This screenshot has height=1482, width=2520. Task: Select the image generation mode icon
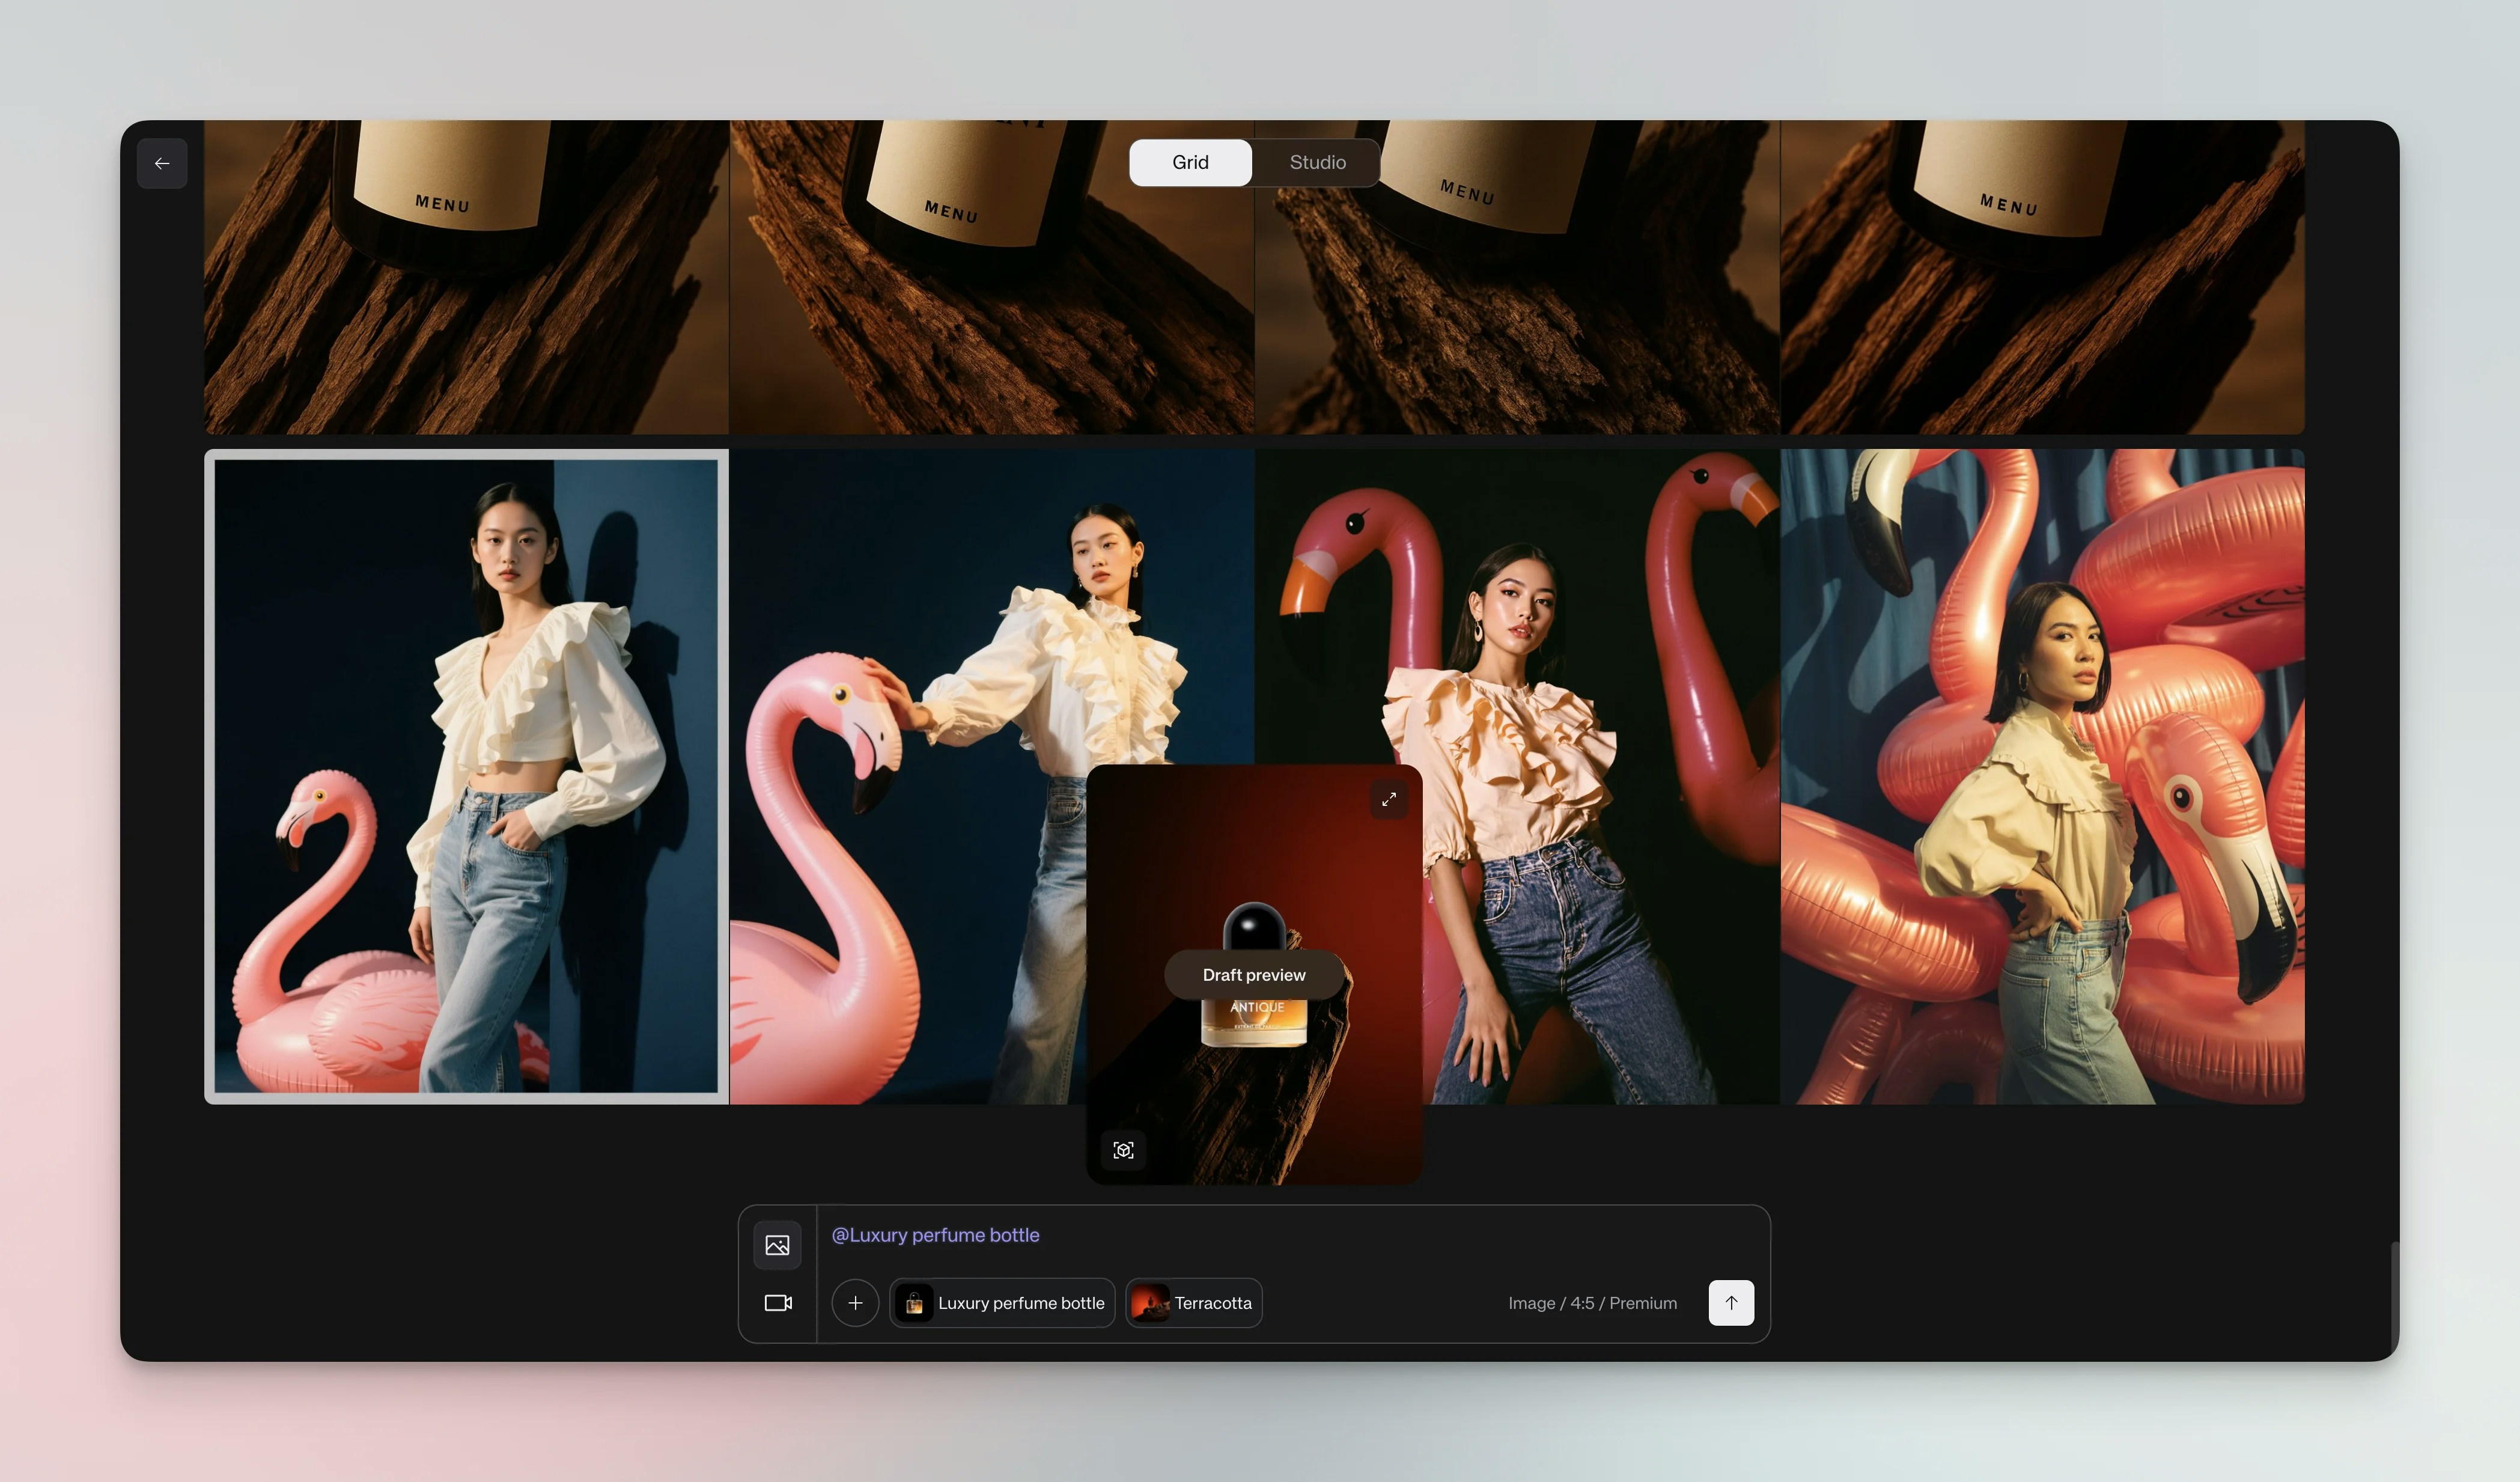click(x=777, y=1245)
